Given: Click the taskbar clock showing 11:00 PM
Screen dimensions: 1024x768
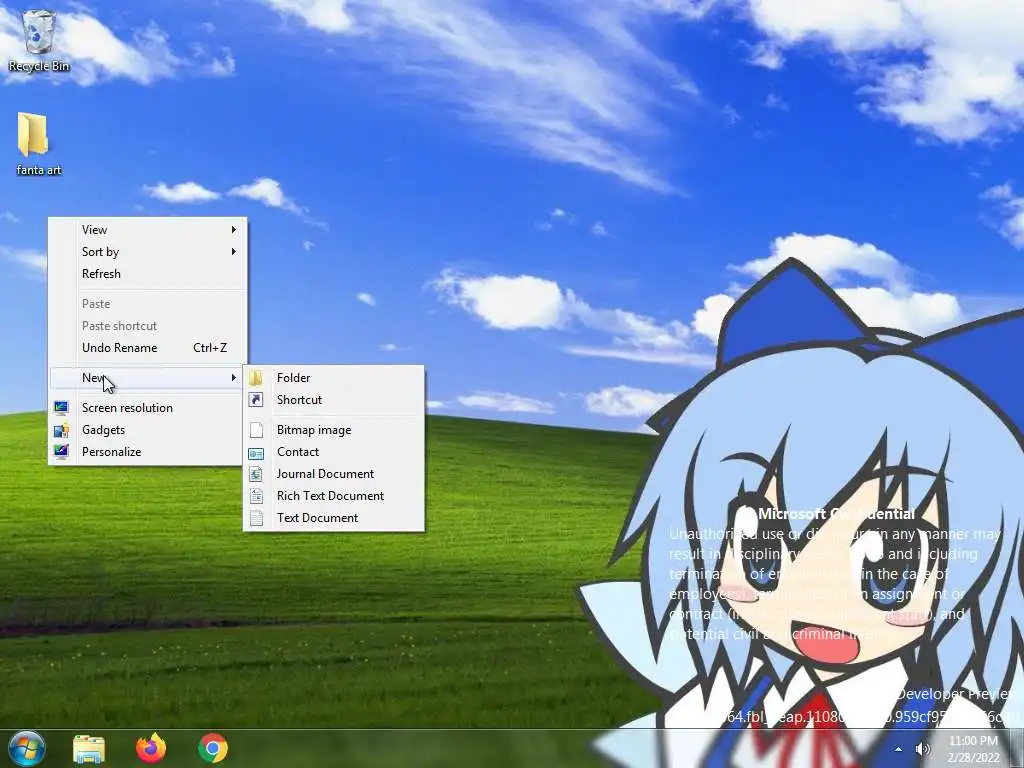Looking at the screenshot, I should [973, 749].
